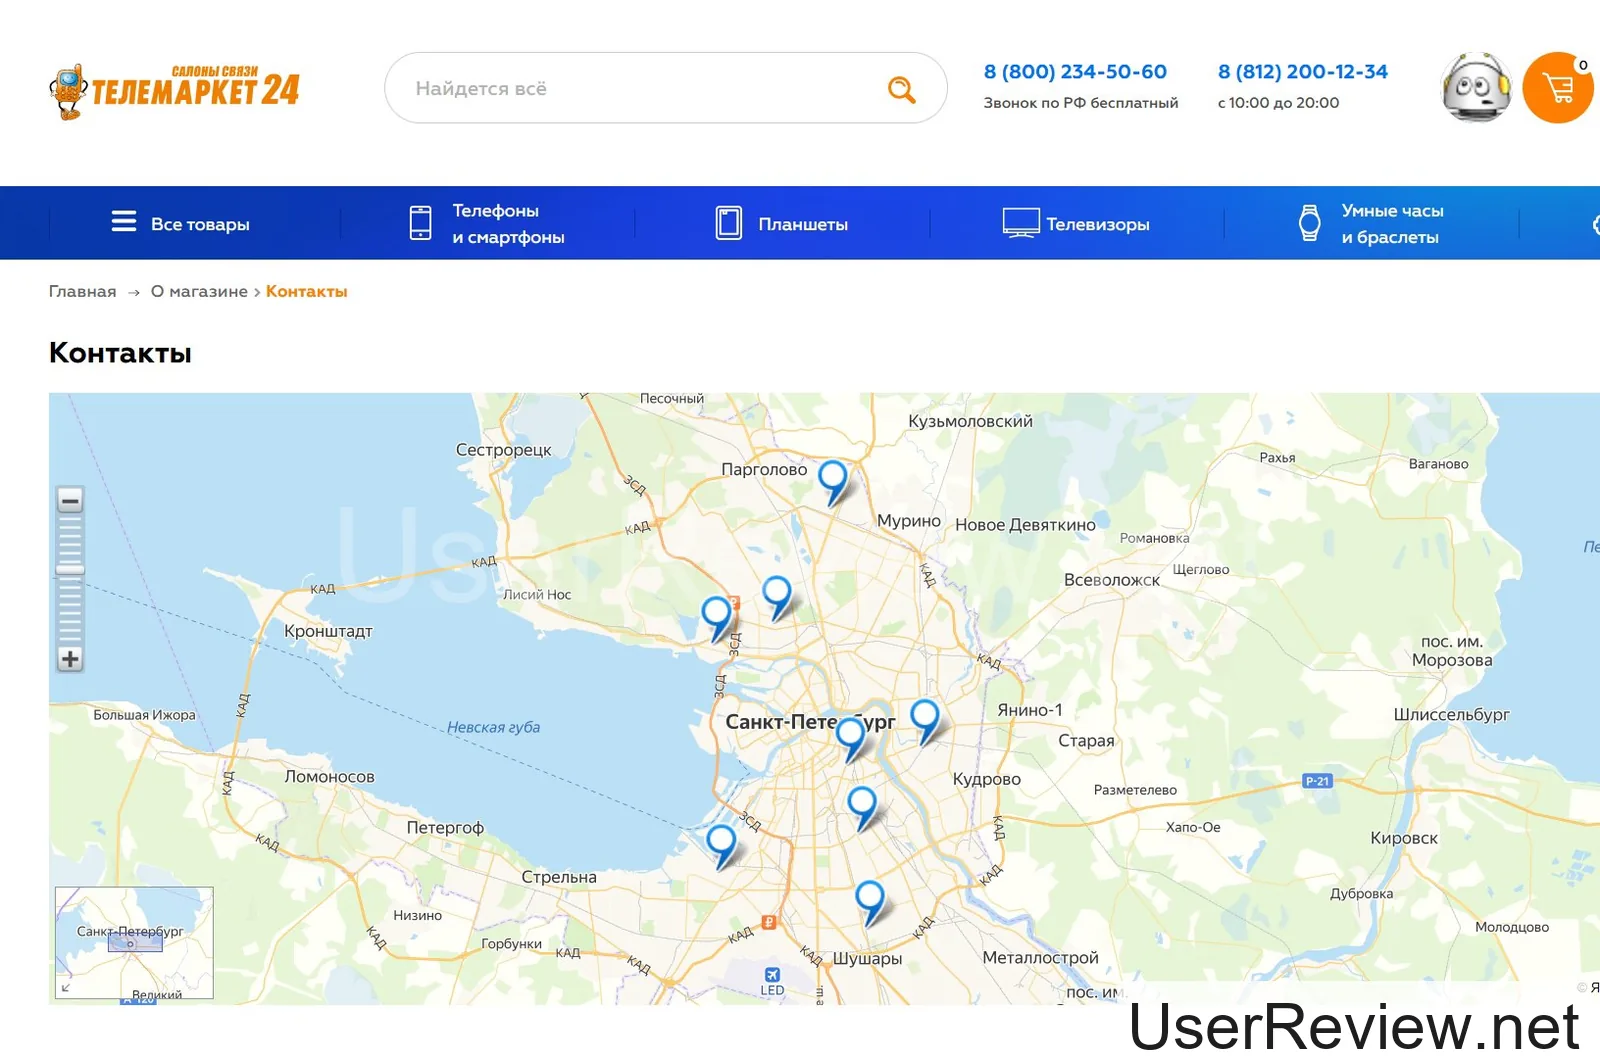Zoom in the map with plus button
This screenshot has height=1058, width=1600.
tap(70, 659)
